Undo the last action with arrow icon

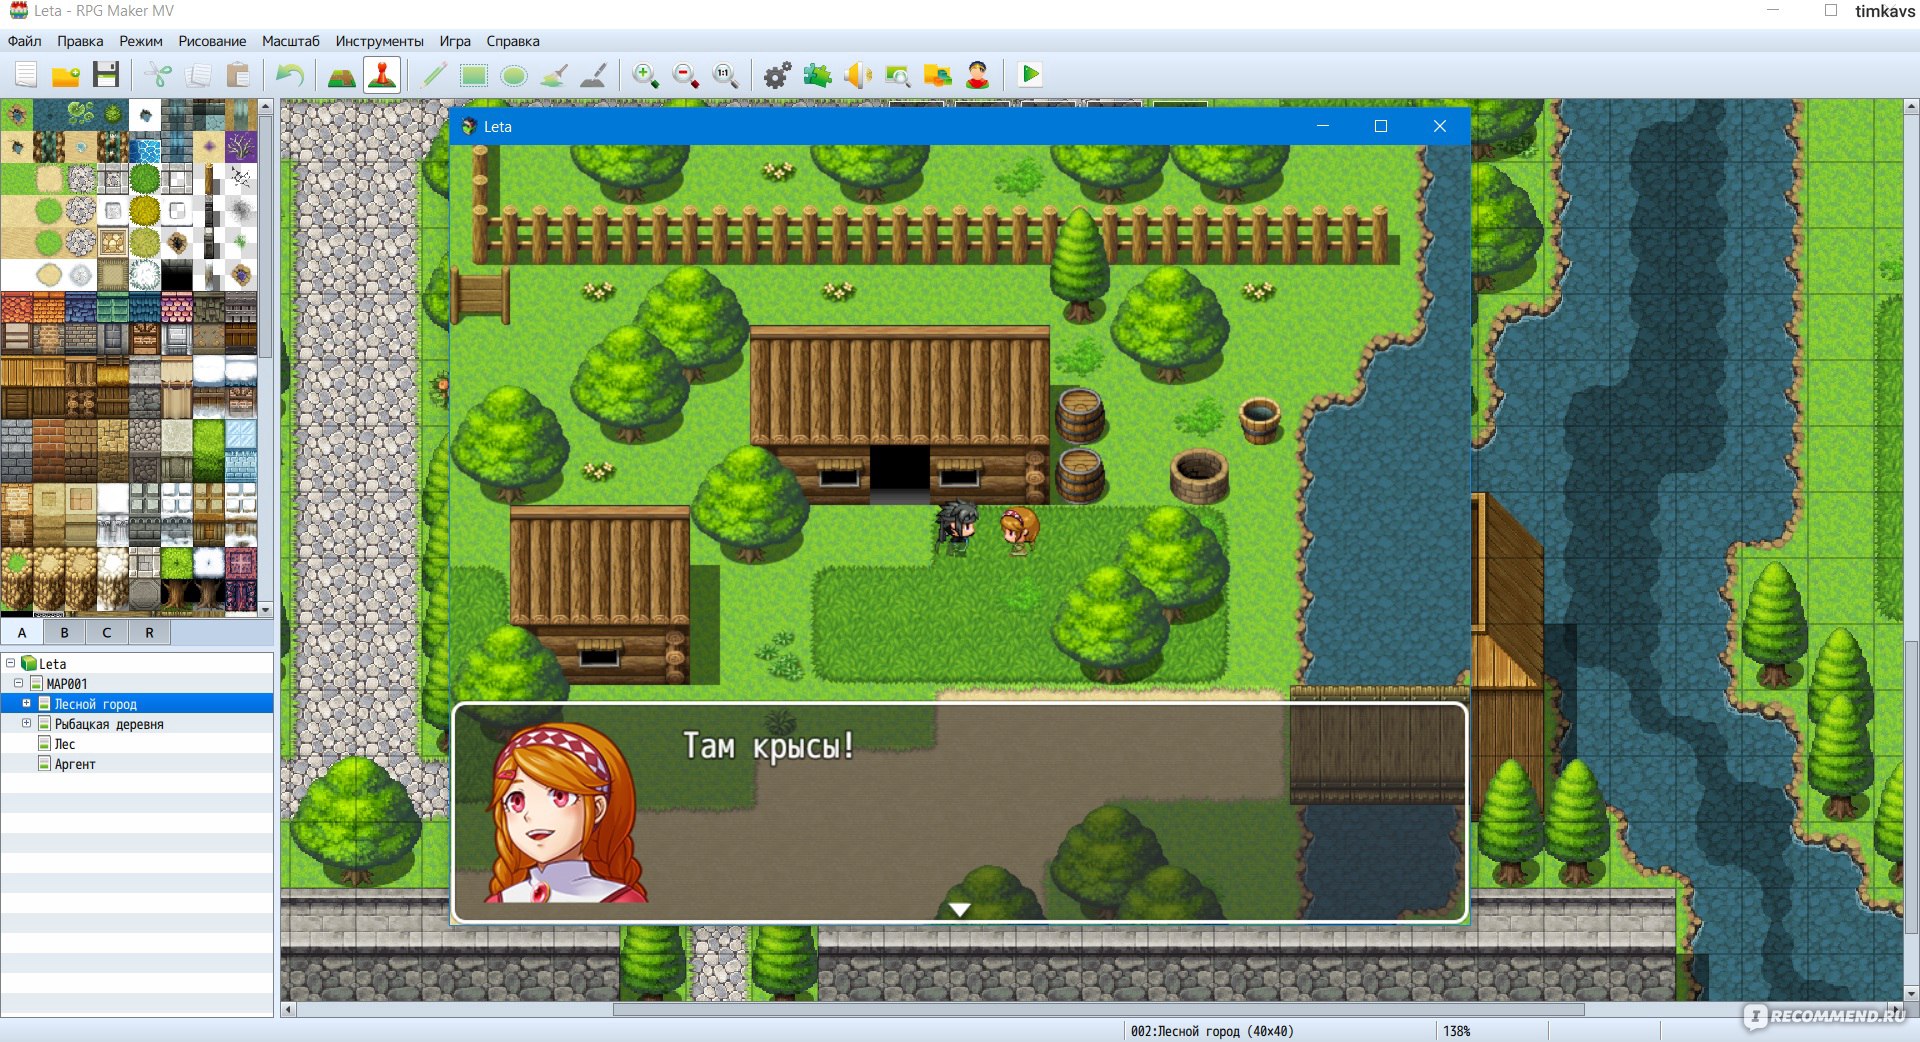point(290,75)
